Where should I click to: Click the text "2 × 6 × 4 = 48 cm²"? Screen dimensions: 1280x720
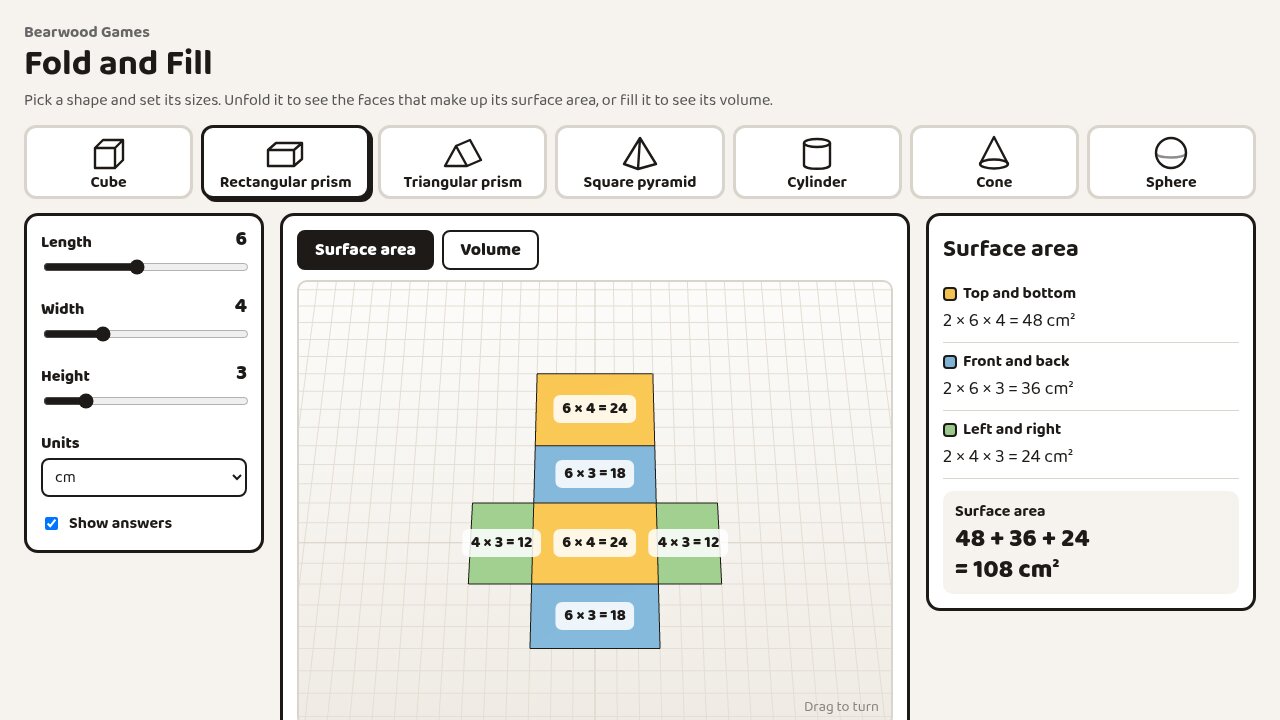(1009, 321)
